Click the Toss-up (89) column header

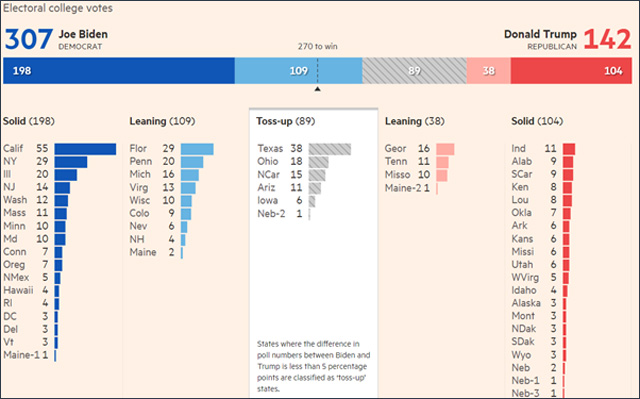(x=285, y=121)
